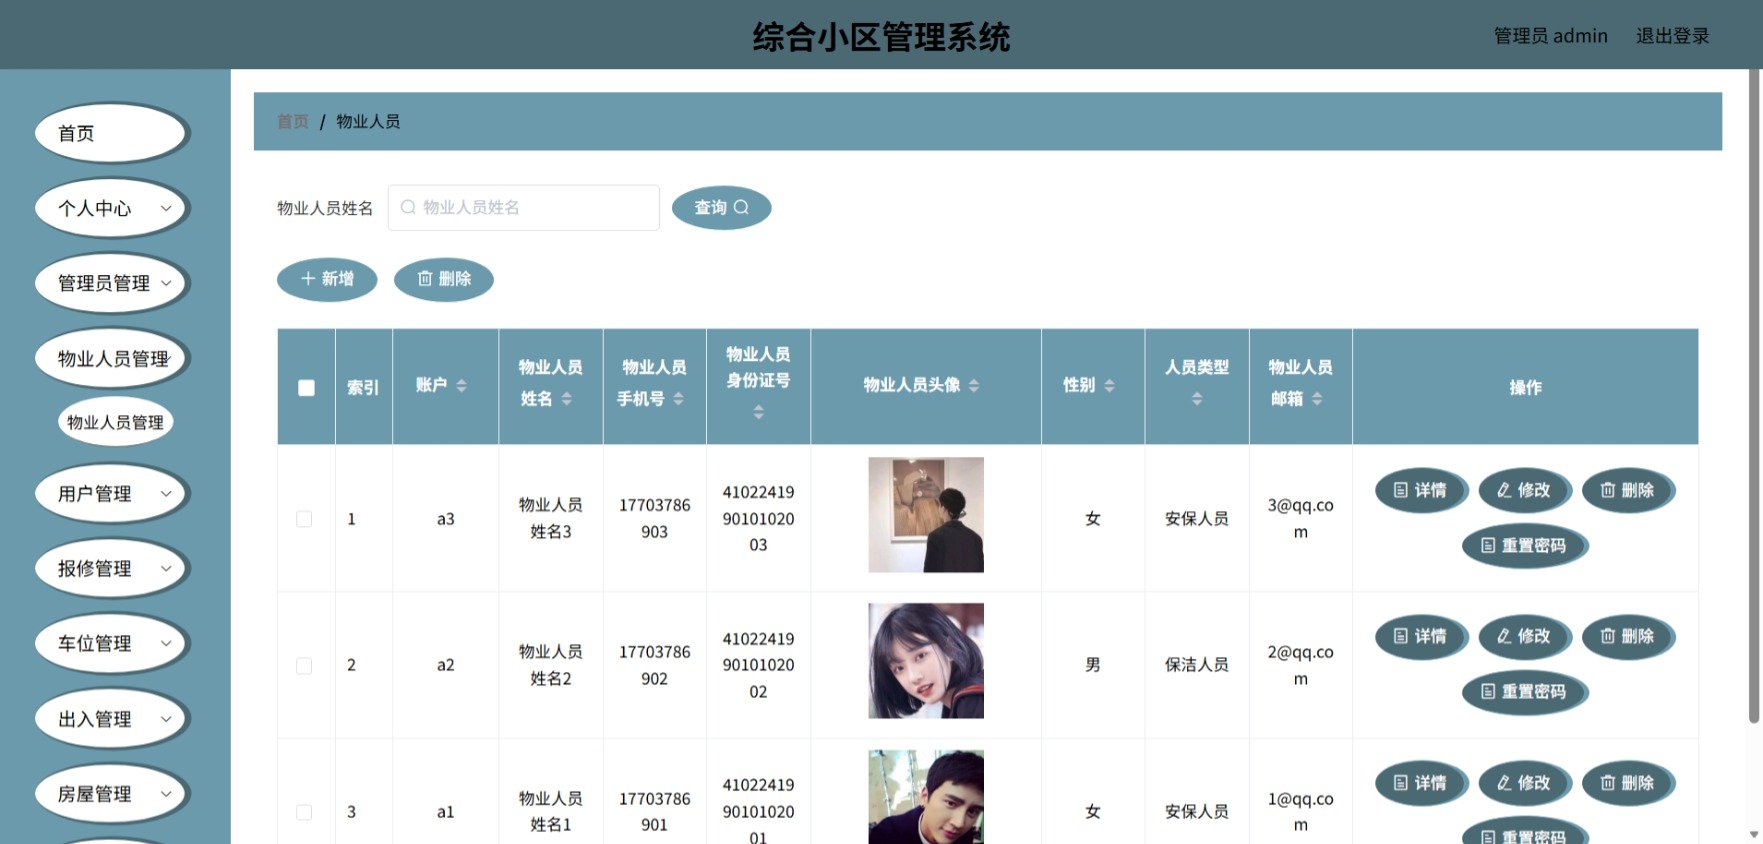
Task: Open 详情 for account a2
Action: coord(1420,636)
